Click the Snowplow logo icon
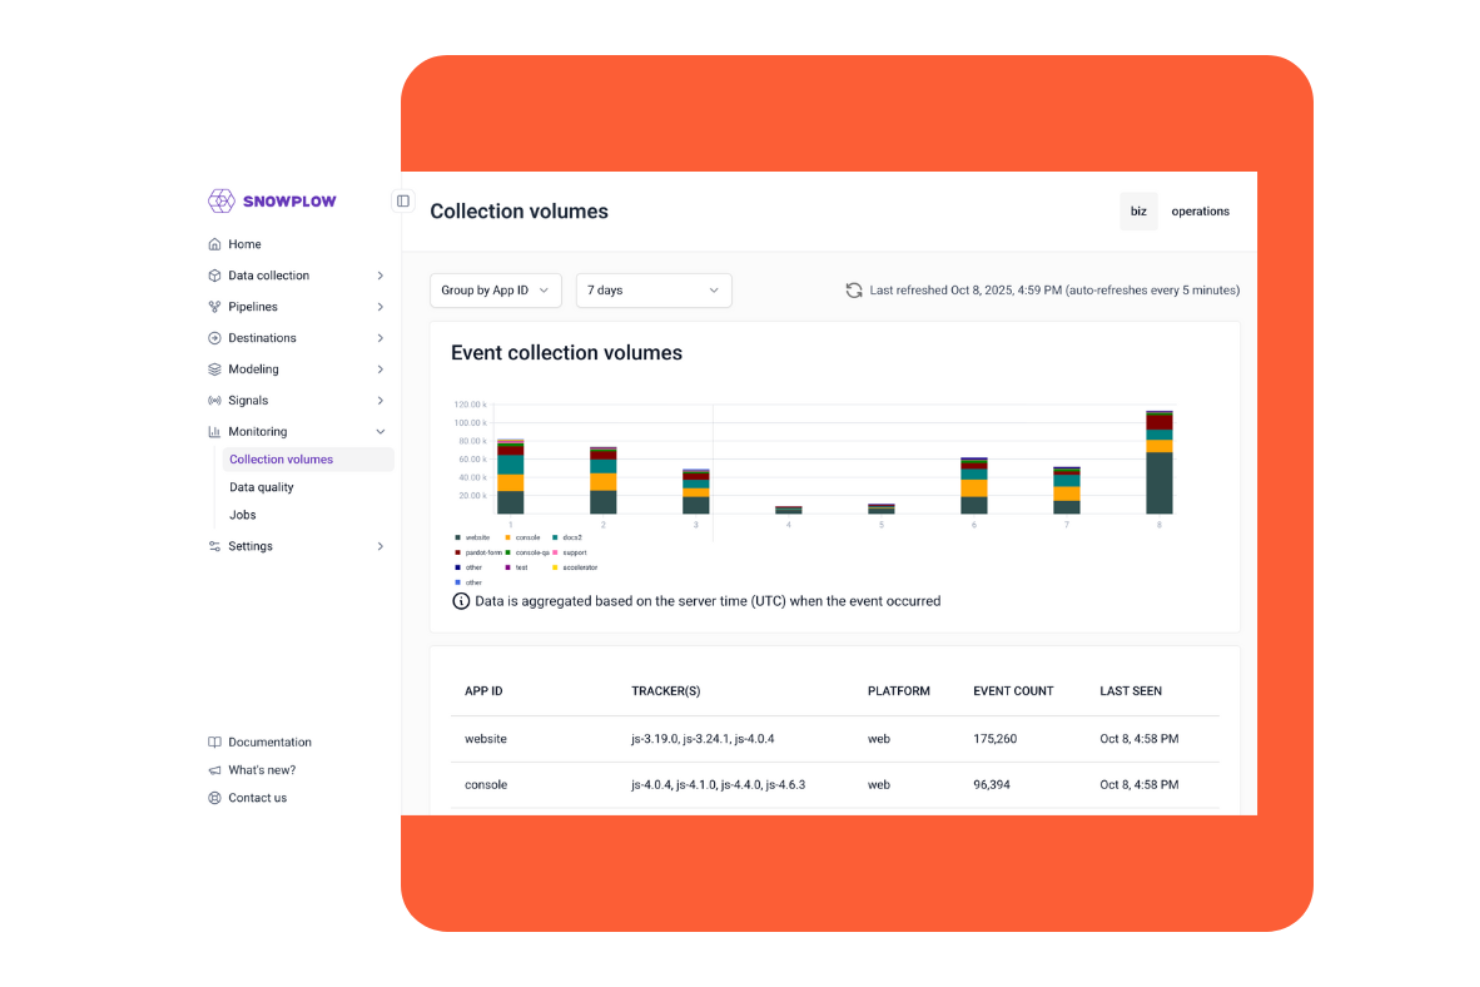 (220, 201)
